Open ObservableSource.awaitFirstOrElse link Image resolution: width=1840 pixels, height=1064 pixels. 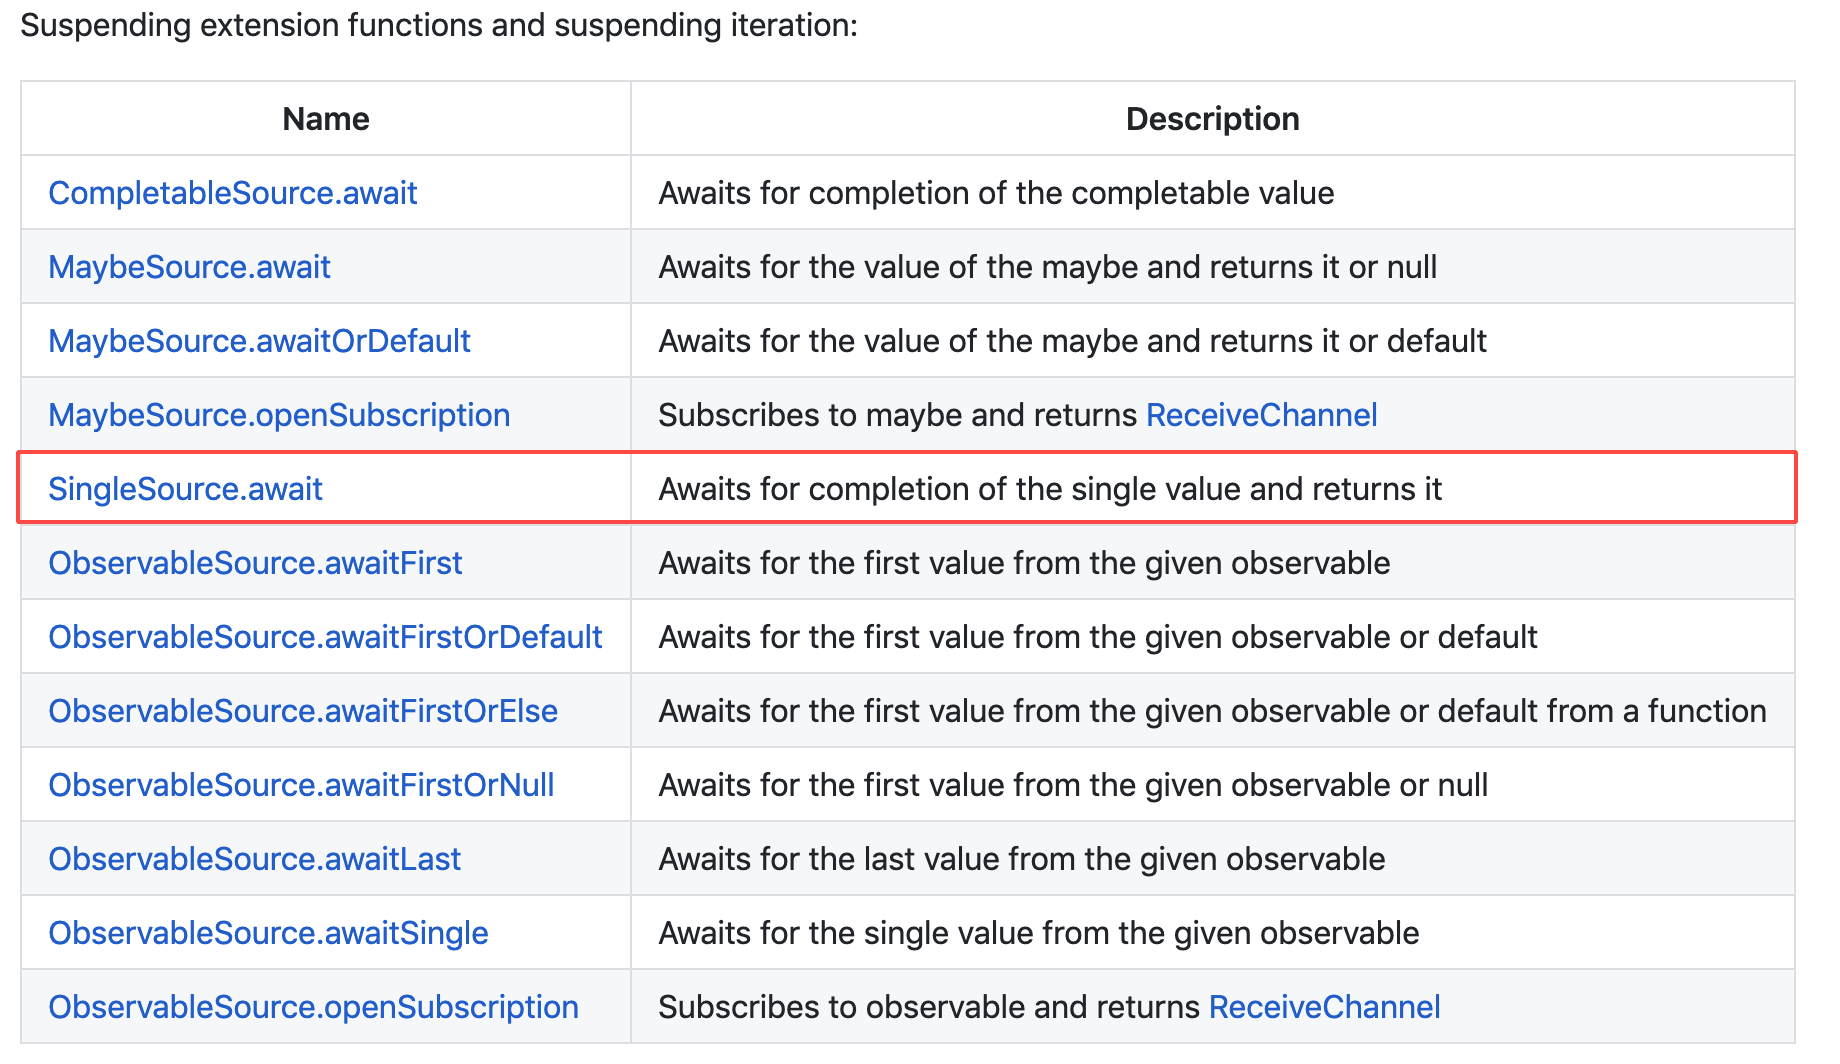tap(303, 711)
